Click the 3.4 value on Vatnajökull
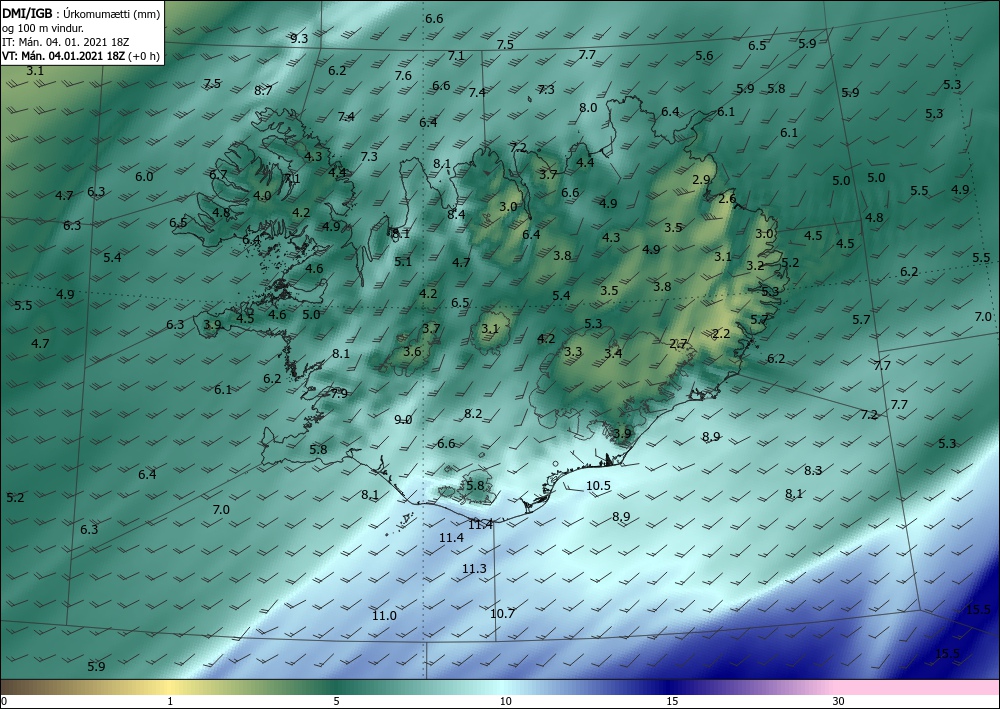Screen dimensions: 1000x709 click(x=614, y=353)
